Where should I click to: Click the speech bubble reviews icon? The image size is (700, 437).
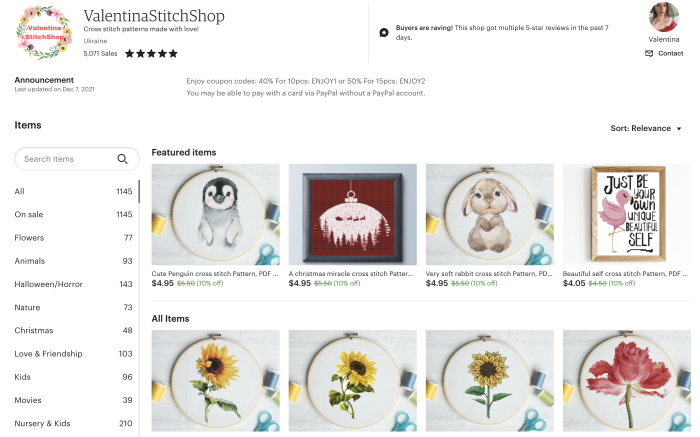384,33
